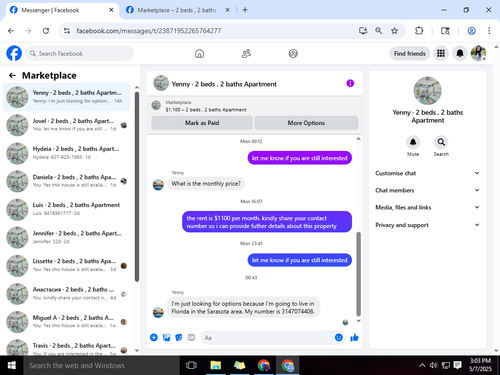The height and width of the screenshot is (375, 500).
Task: Click the Search Facebook field
Action: pos(80,53)
